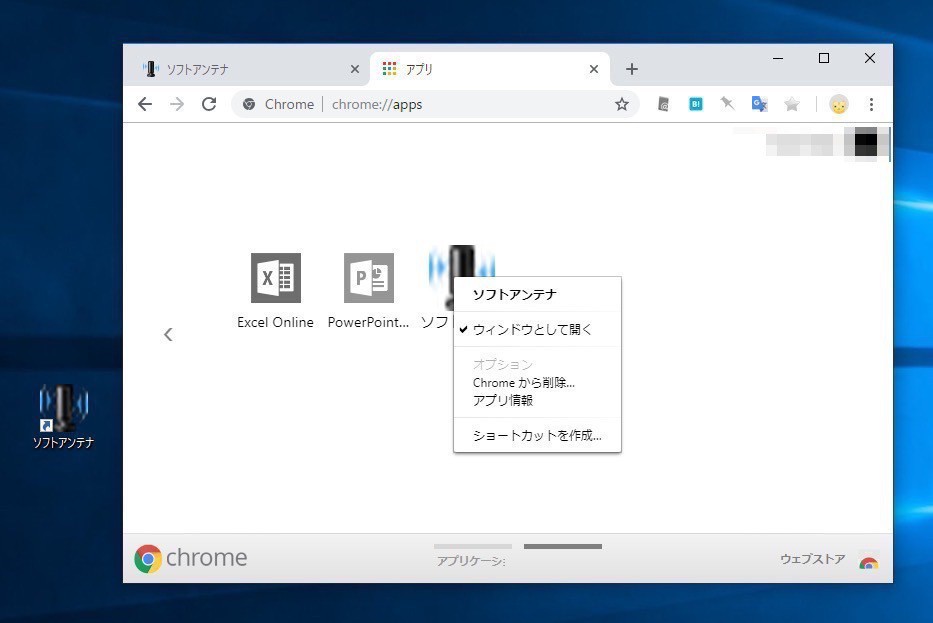Open Chrome's three-dot menu
Viewport: 933px width, 623px height.
[x=871, y=105]
